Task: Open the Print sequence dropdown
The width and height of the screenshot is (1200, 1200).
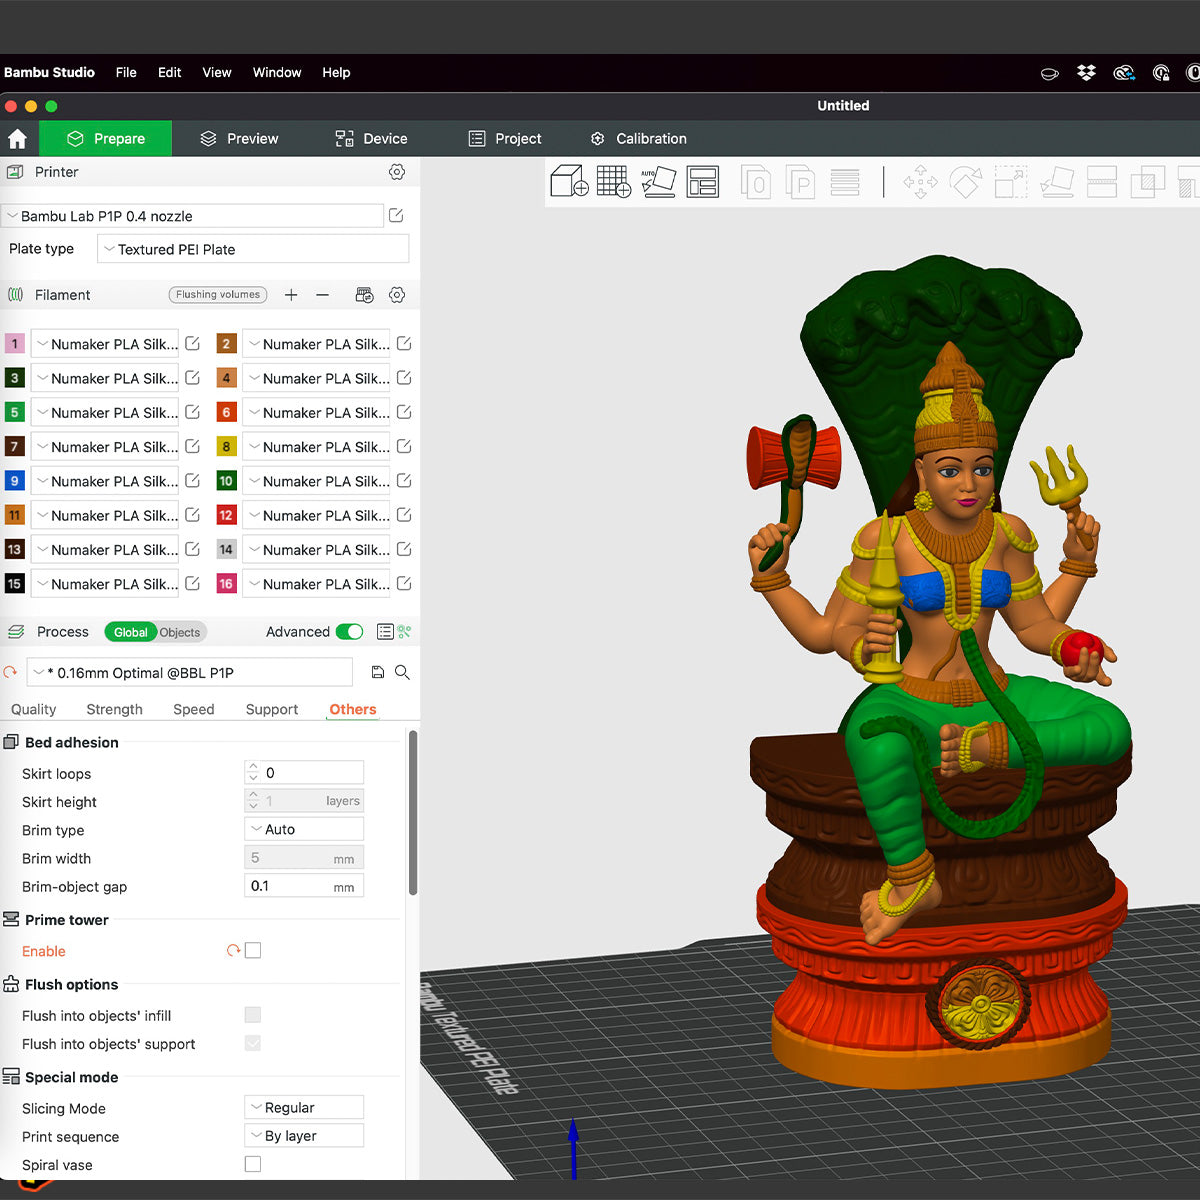Action: (304, 1136)
